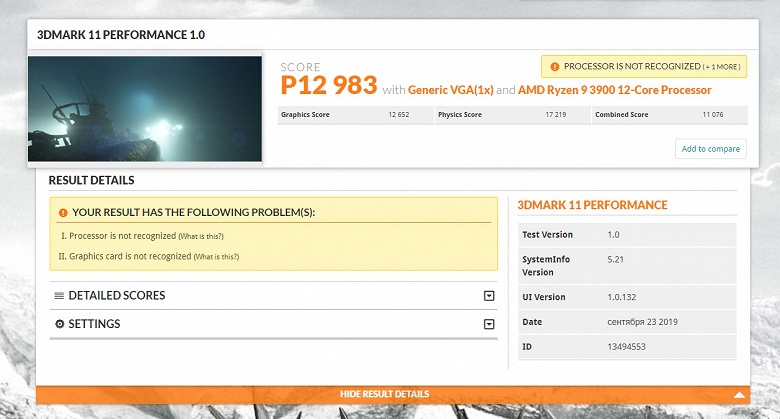Click the Test Version label
Screen dimensions: 780x419
pos(547,234)
